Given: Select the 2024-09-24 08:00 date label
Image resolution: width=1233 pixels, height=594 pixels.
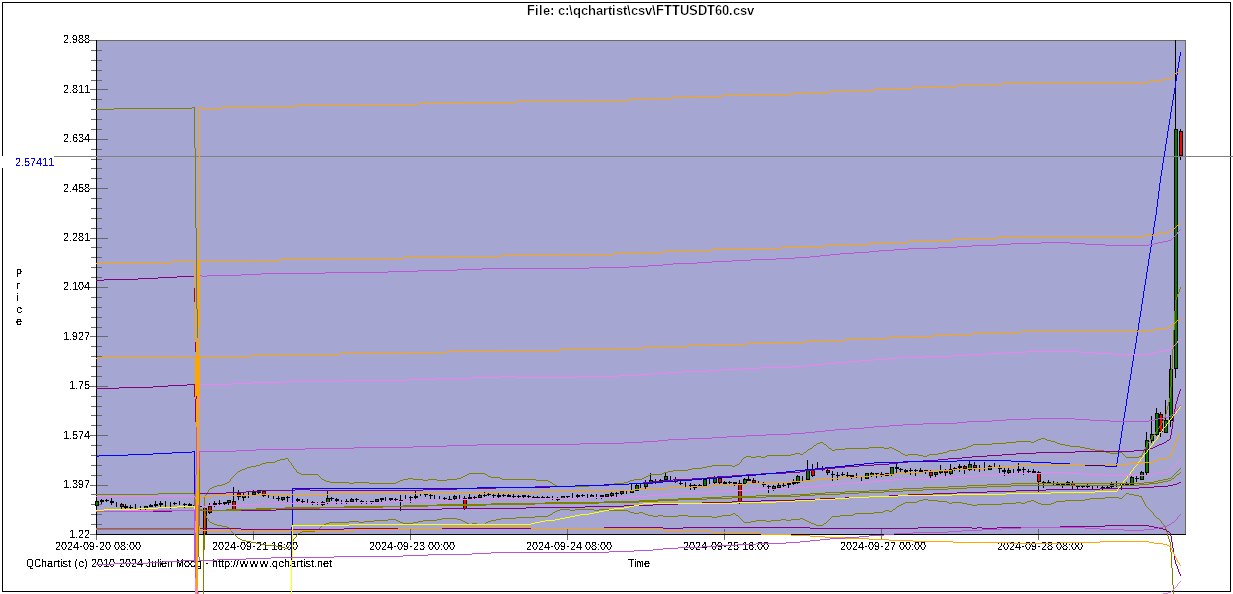Looking at the screenshot, I should click(568, 546).
